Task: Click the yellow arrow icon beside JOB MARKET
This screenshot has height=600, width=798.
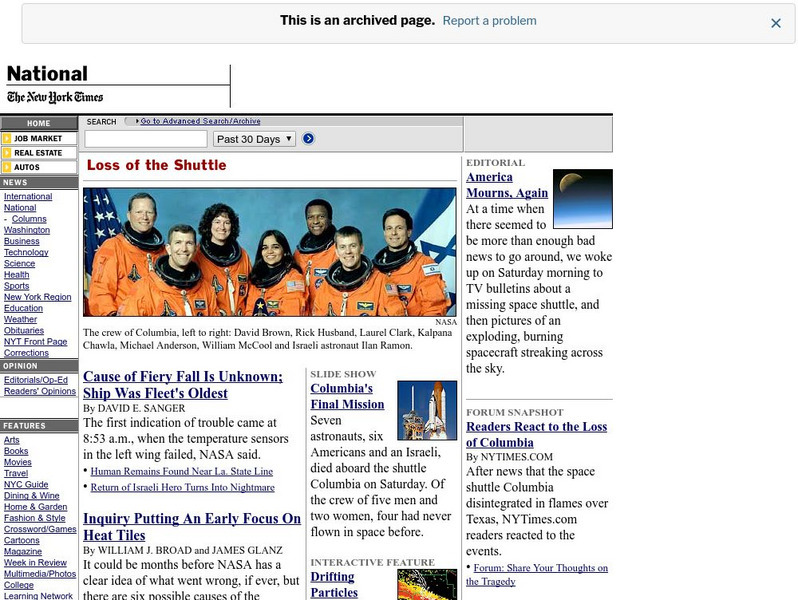Action: coord(7,138)
